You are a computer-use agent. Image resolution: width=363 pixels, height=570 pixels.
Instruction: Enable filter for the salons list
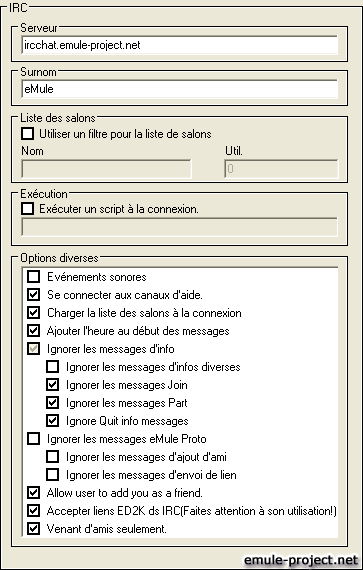28,134
